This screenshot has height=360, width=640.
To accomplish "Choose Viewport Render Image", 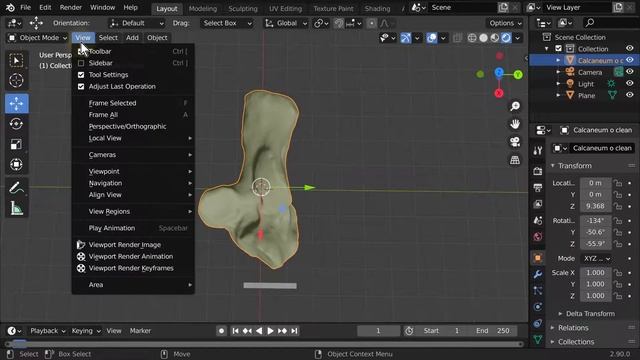I will (x=133, y=245).
